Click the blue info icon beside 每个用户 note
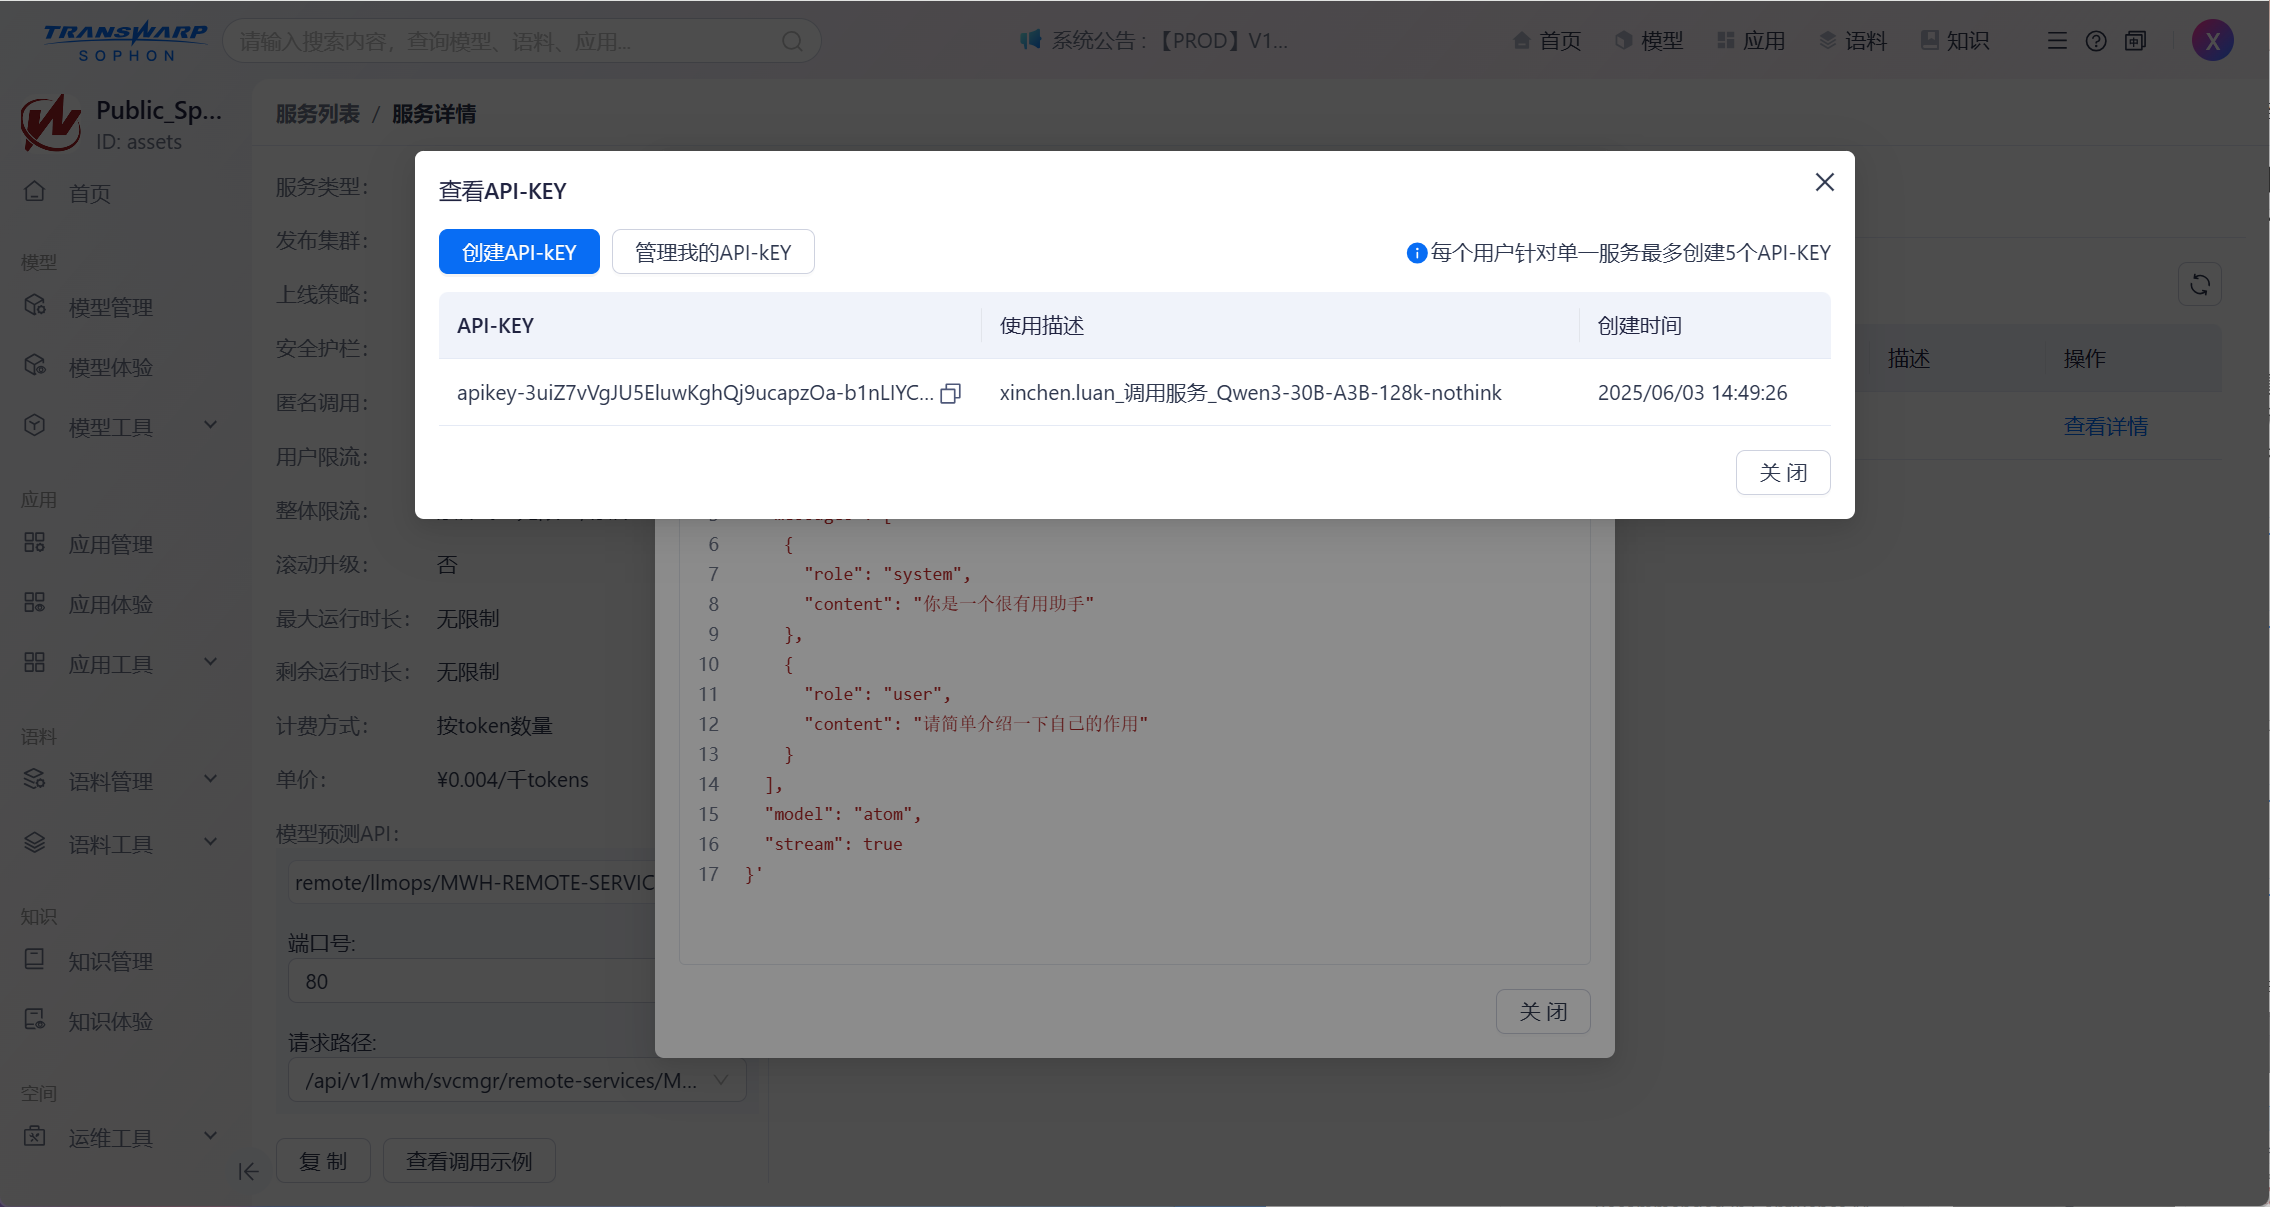Image resolution: width=2270 pixels, height=1207 pixels. 1416,253
